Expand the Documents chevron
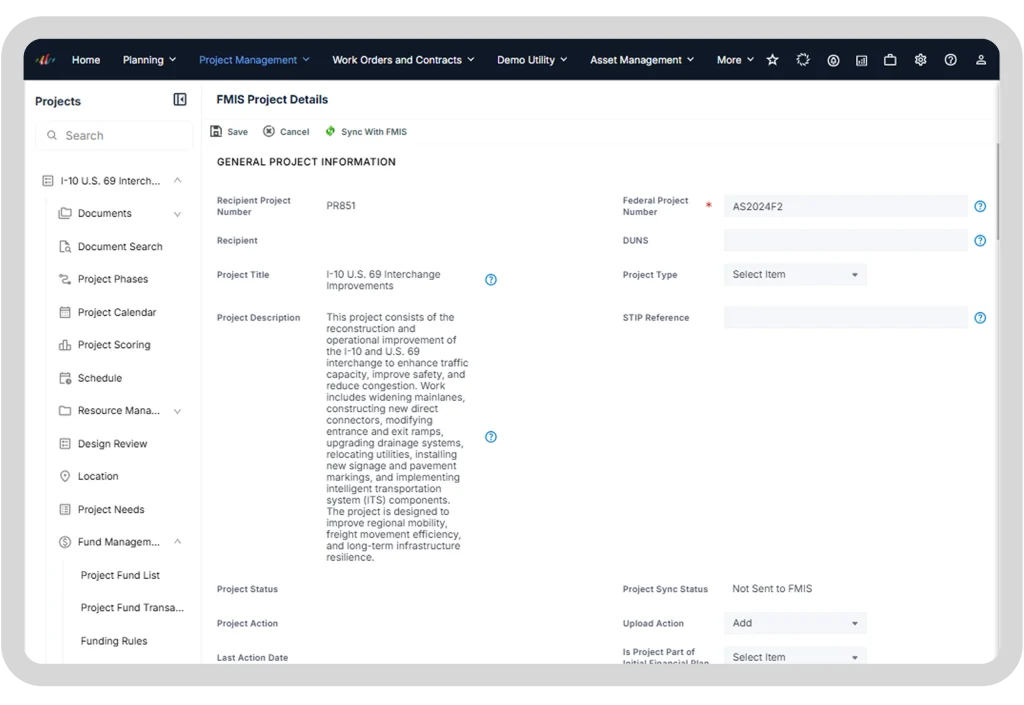1024x705 pixels. pos(178,214)
